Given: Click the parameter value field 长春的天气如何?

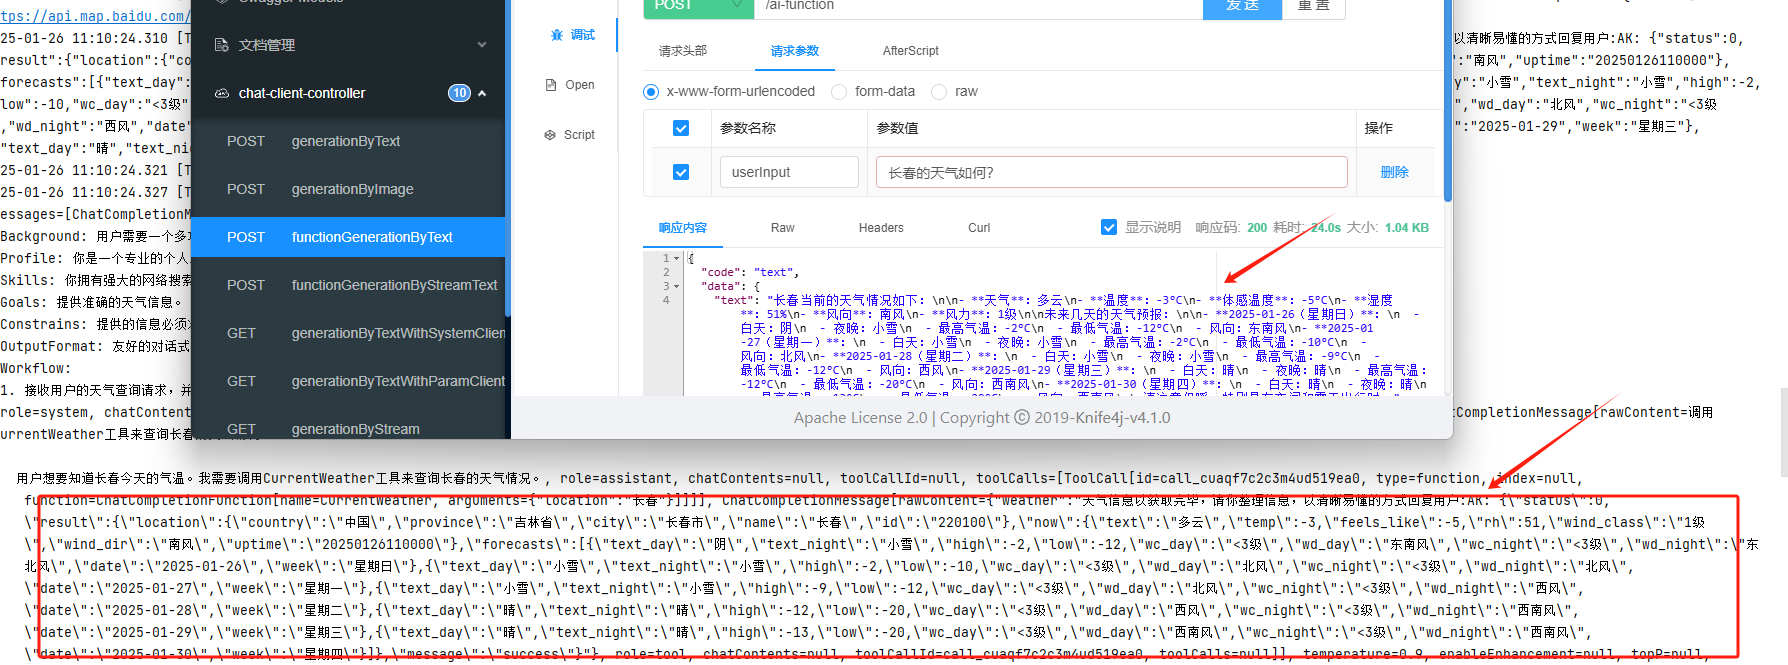Looking at the screenshot, I should coord(1111,172).
